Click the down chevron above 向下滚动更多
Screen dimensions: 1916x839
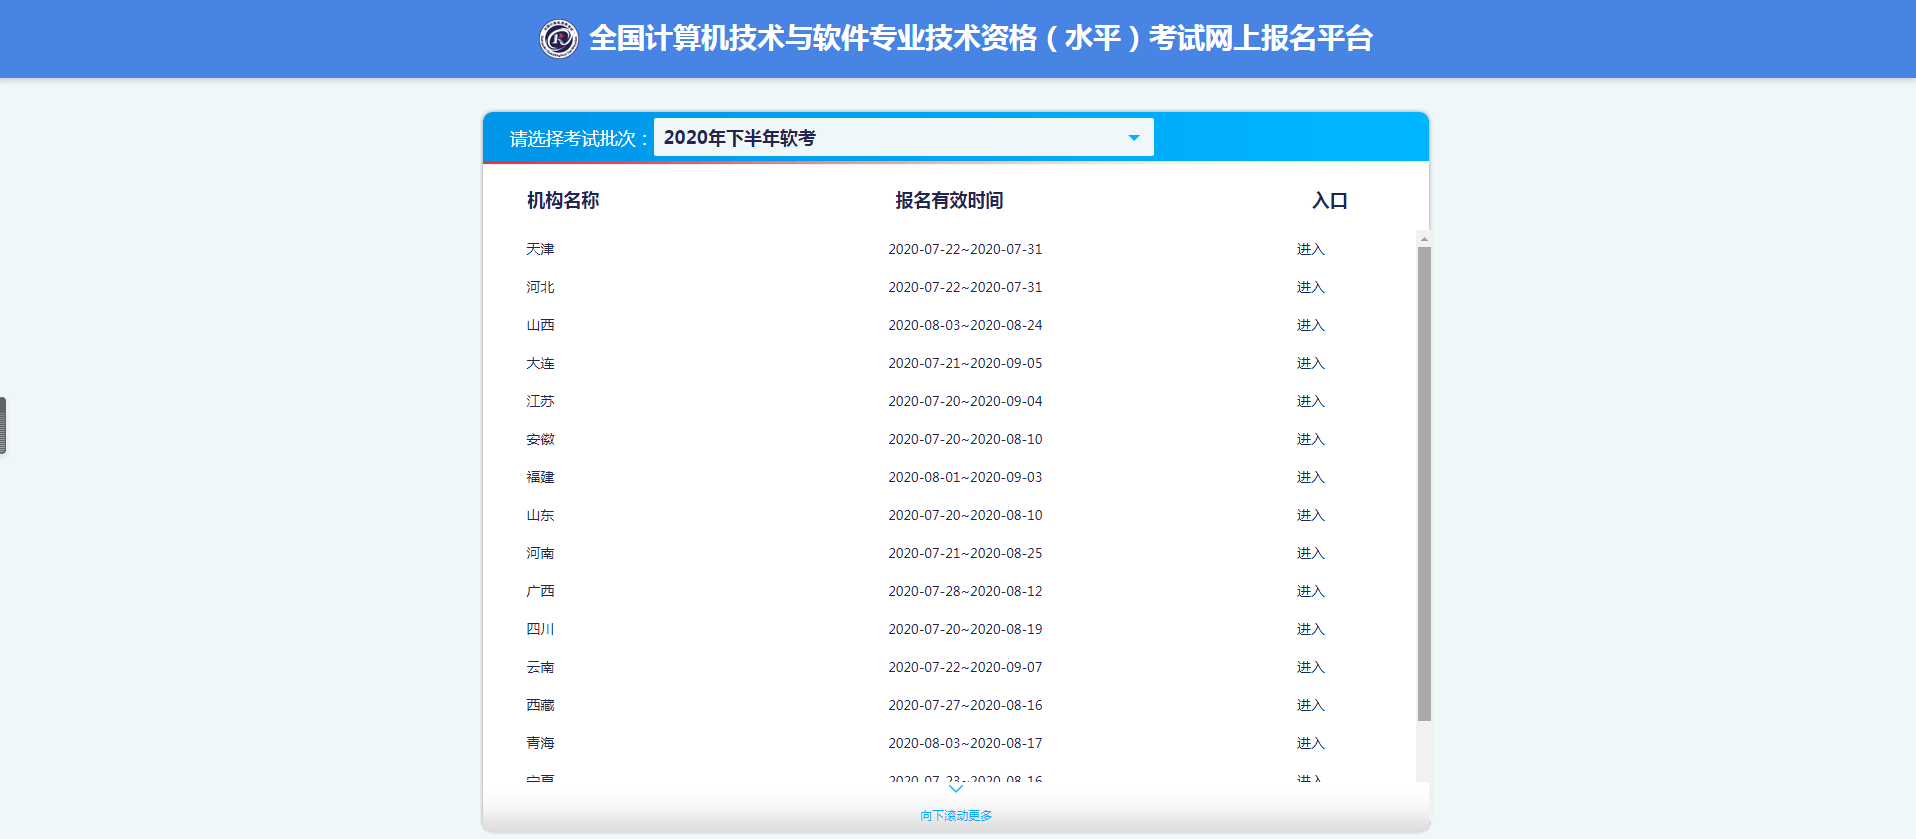click(x=956, y=789)
